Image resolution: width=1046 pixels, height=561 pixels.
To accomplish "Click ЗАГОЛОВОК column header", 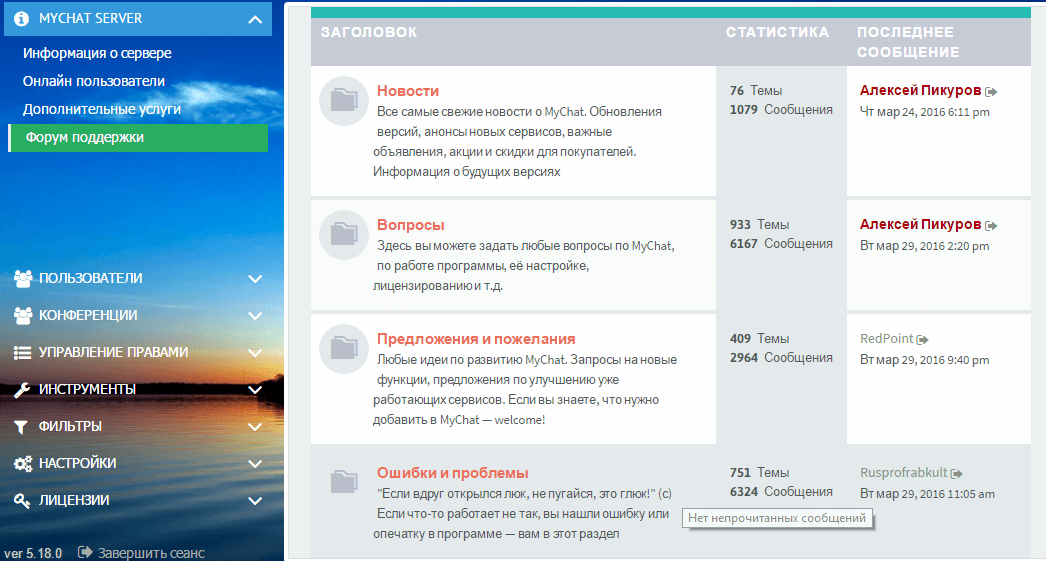I will point(369,32).
